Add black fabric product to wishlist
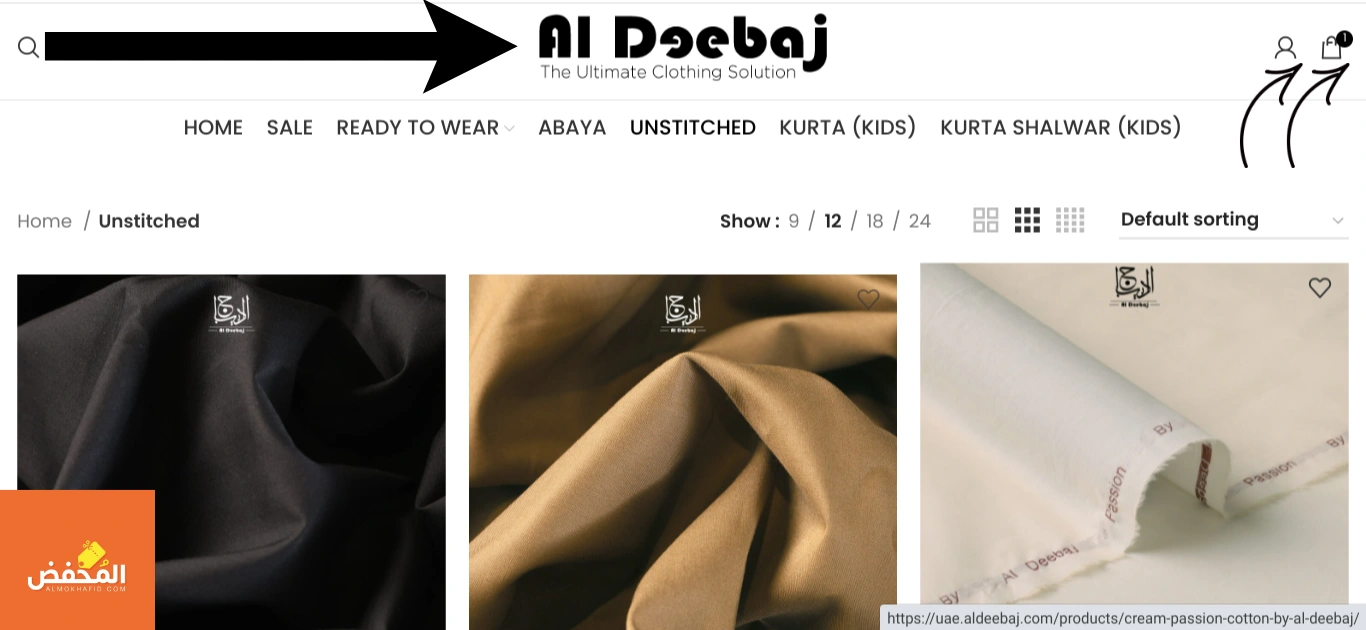The height and width of the screenshot is (630, 1366). (x=417, y=298)
